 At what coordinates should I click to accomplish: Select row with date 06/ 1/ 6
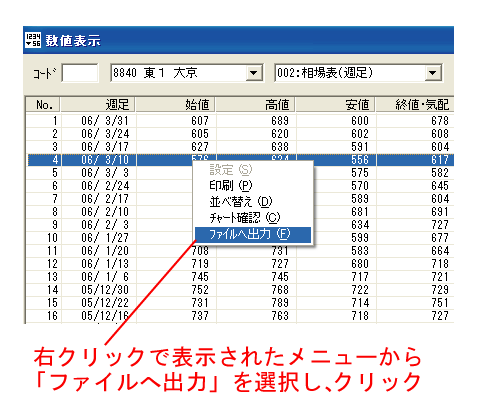(240, 277)
